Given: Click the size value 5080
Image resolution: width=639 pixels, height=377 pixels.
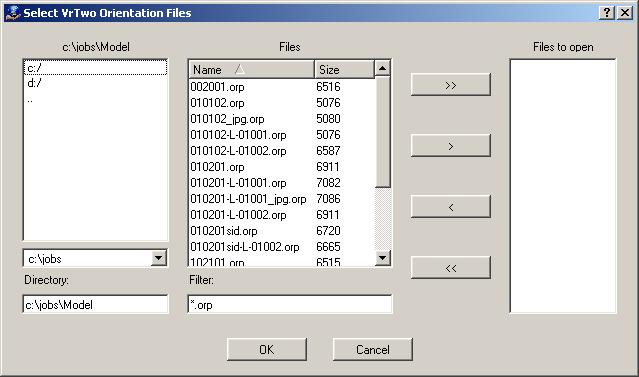Looking at the screenshot, I should (328, 119).
